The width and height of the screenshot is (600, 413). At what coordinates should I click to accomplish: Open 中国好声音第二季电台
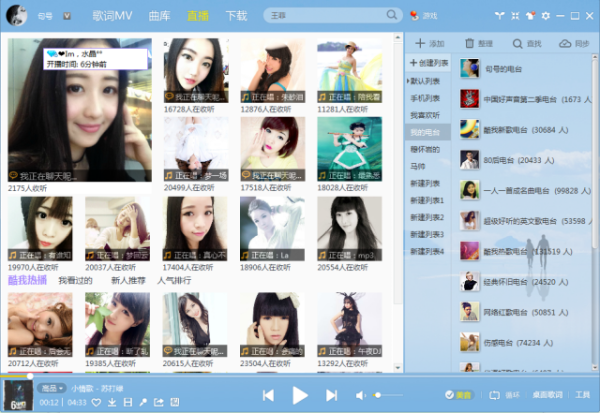[x=525, y=99]
